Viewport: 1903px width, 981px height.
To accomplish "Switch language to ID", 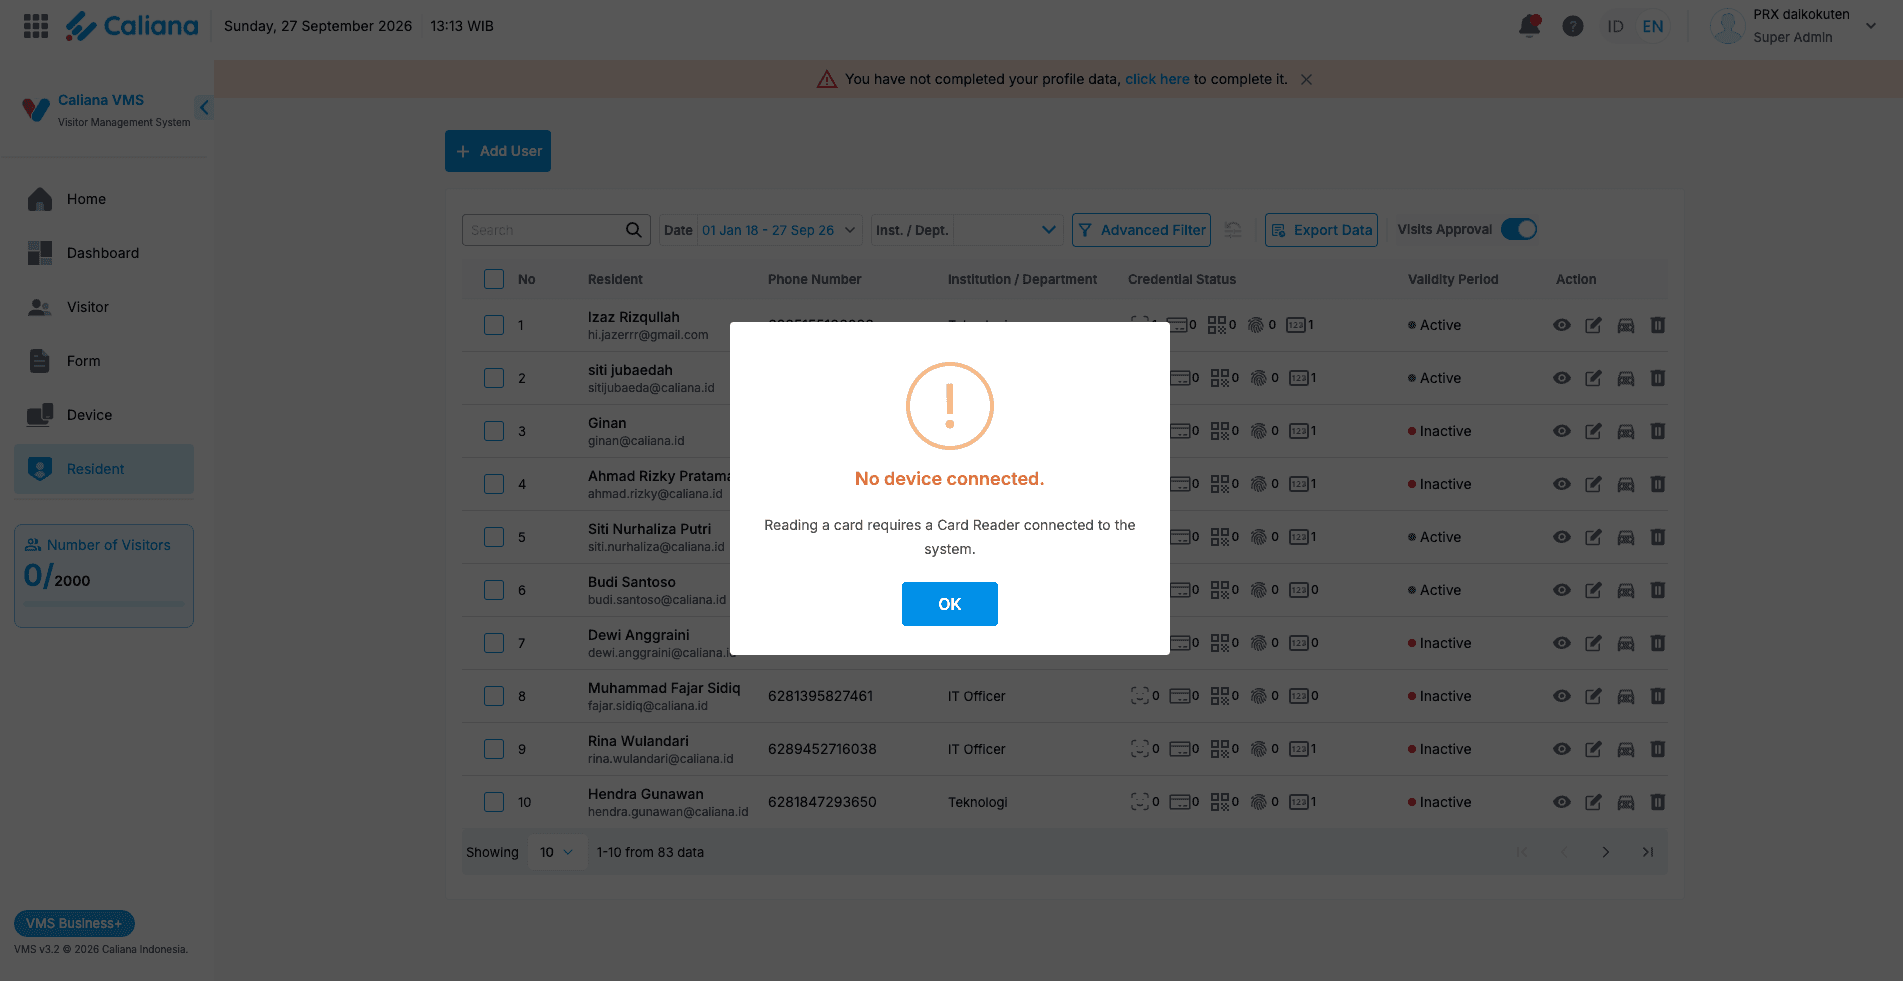I will pyautogui.click(x=1615, y=26).
